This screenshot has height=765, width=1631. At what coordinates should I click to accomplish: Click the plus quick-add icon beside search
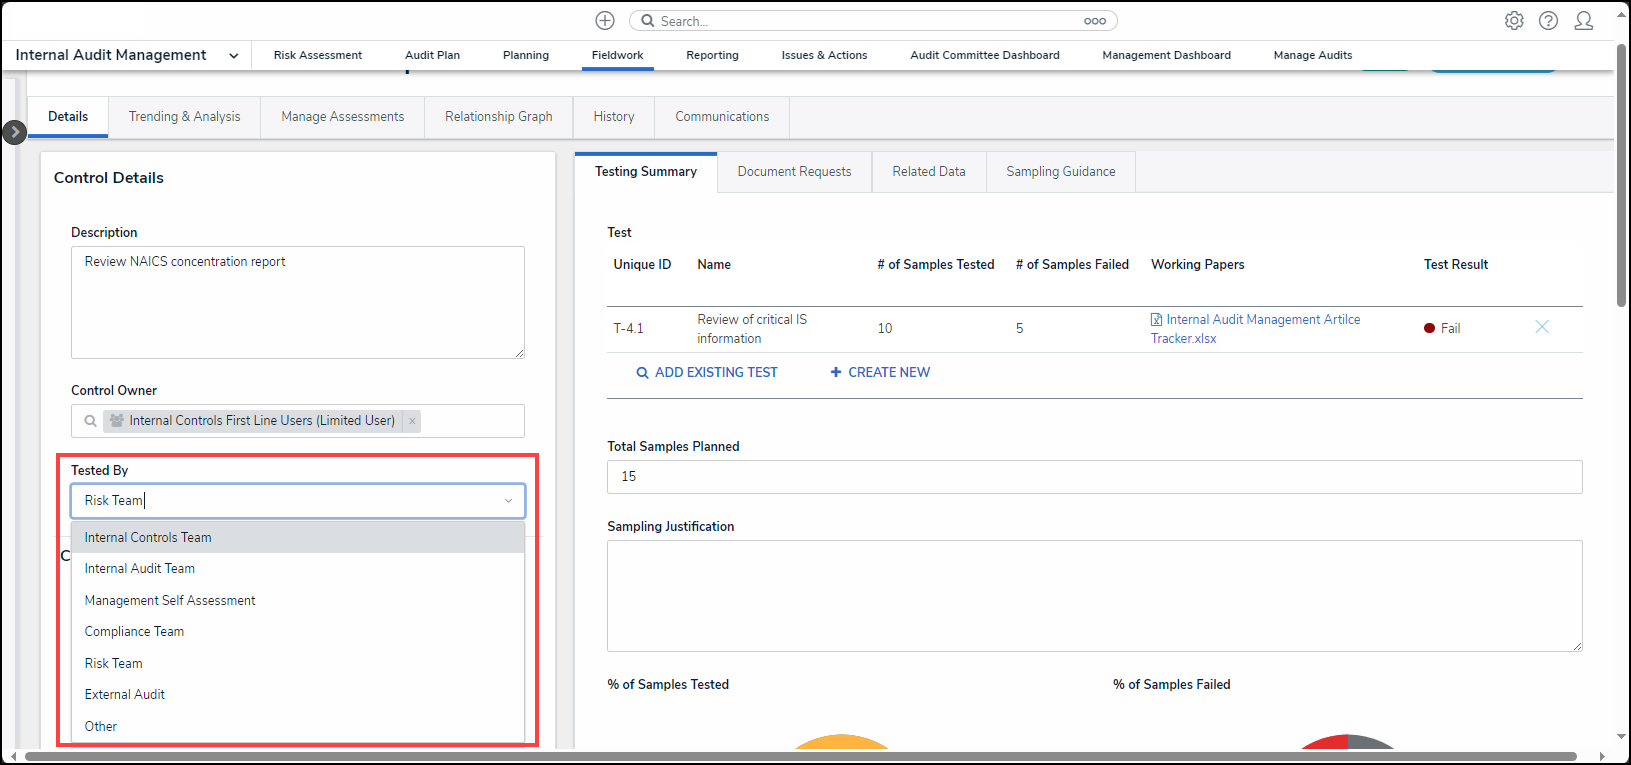tap(605, 21)
